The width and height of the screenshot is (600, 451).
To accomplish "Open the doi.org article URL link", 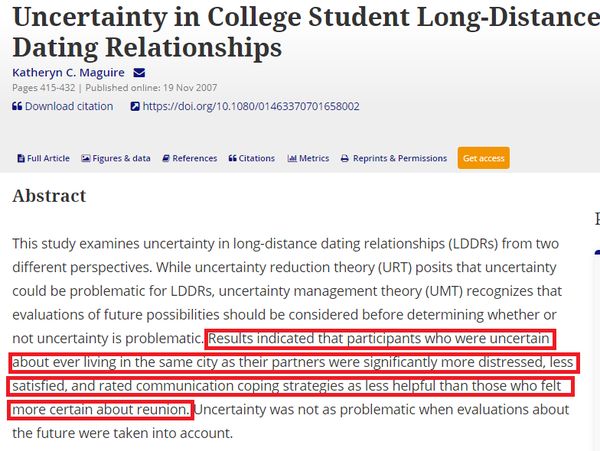I will (x=251, y=106).
